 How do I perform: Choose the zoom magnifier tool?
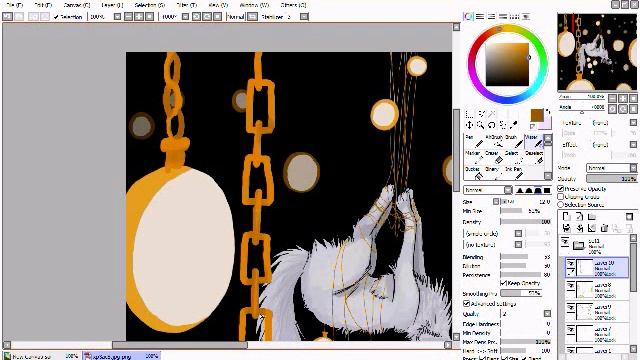[480, 125]
